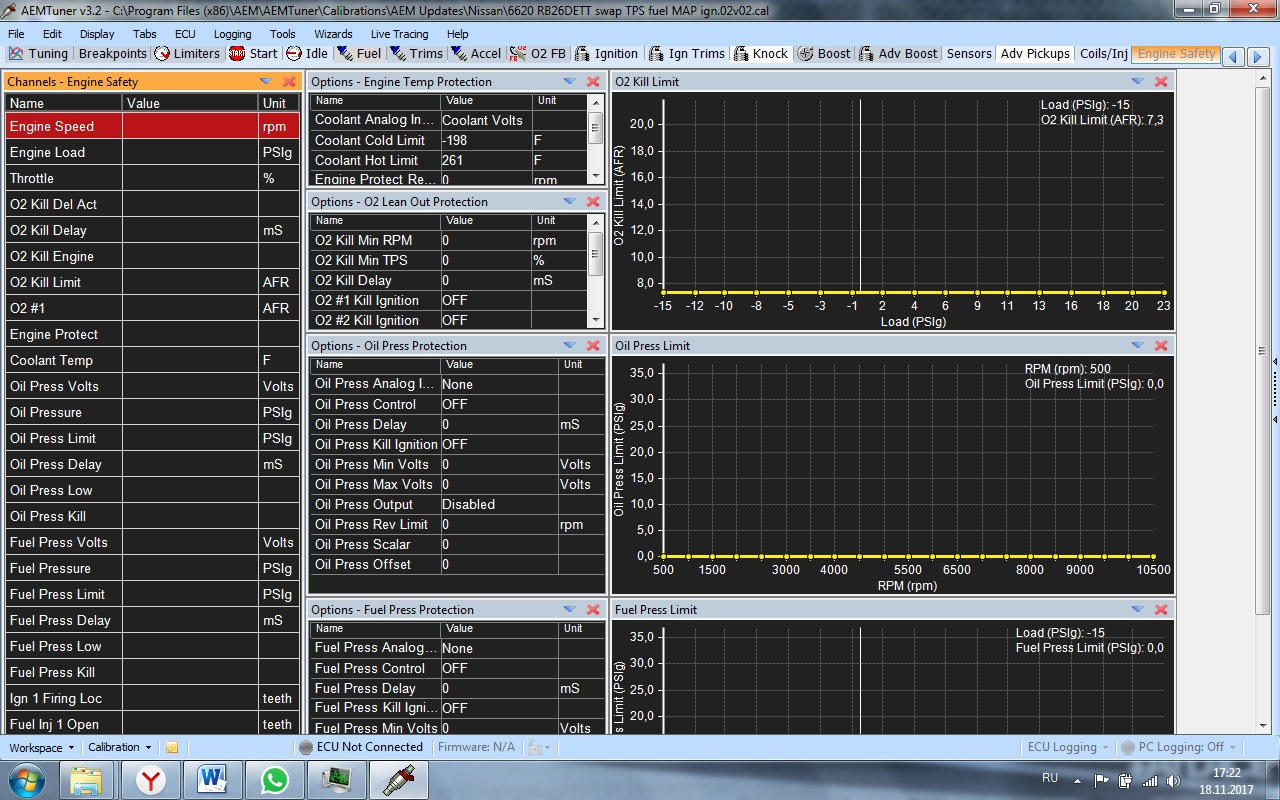This screenshot has width=1280, height=800.
Task: Open the File menu
Action: click(x=16, y=34)
